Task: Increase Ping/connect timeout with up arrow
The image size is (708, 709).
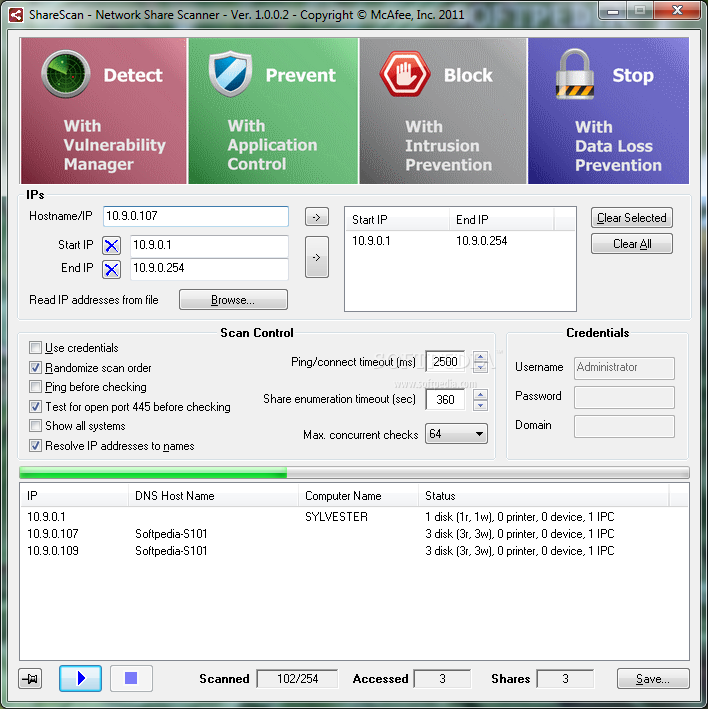Action: pyautogui.click(x=480, y=356)
